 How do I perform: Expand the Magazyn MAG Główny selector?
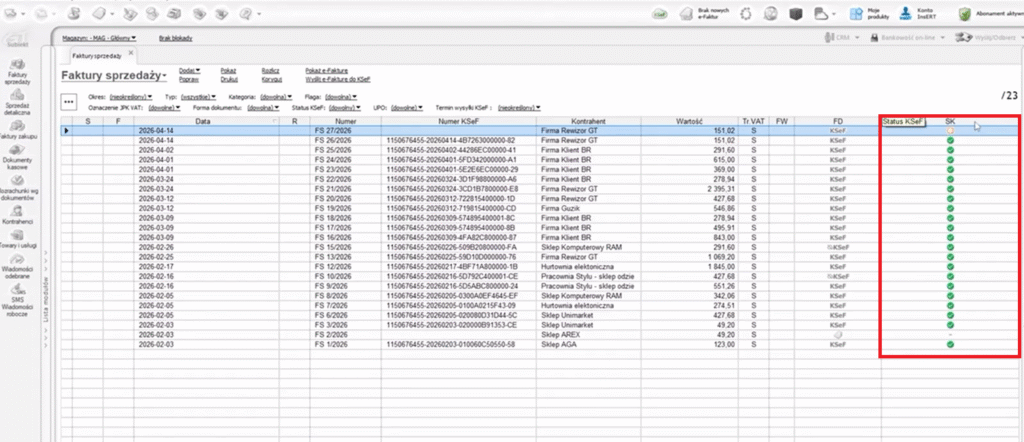pyautogui.click(x=100, y=38)
